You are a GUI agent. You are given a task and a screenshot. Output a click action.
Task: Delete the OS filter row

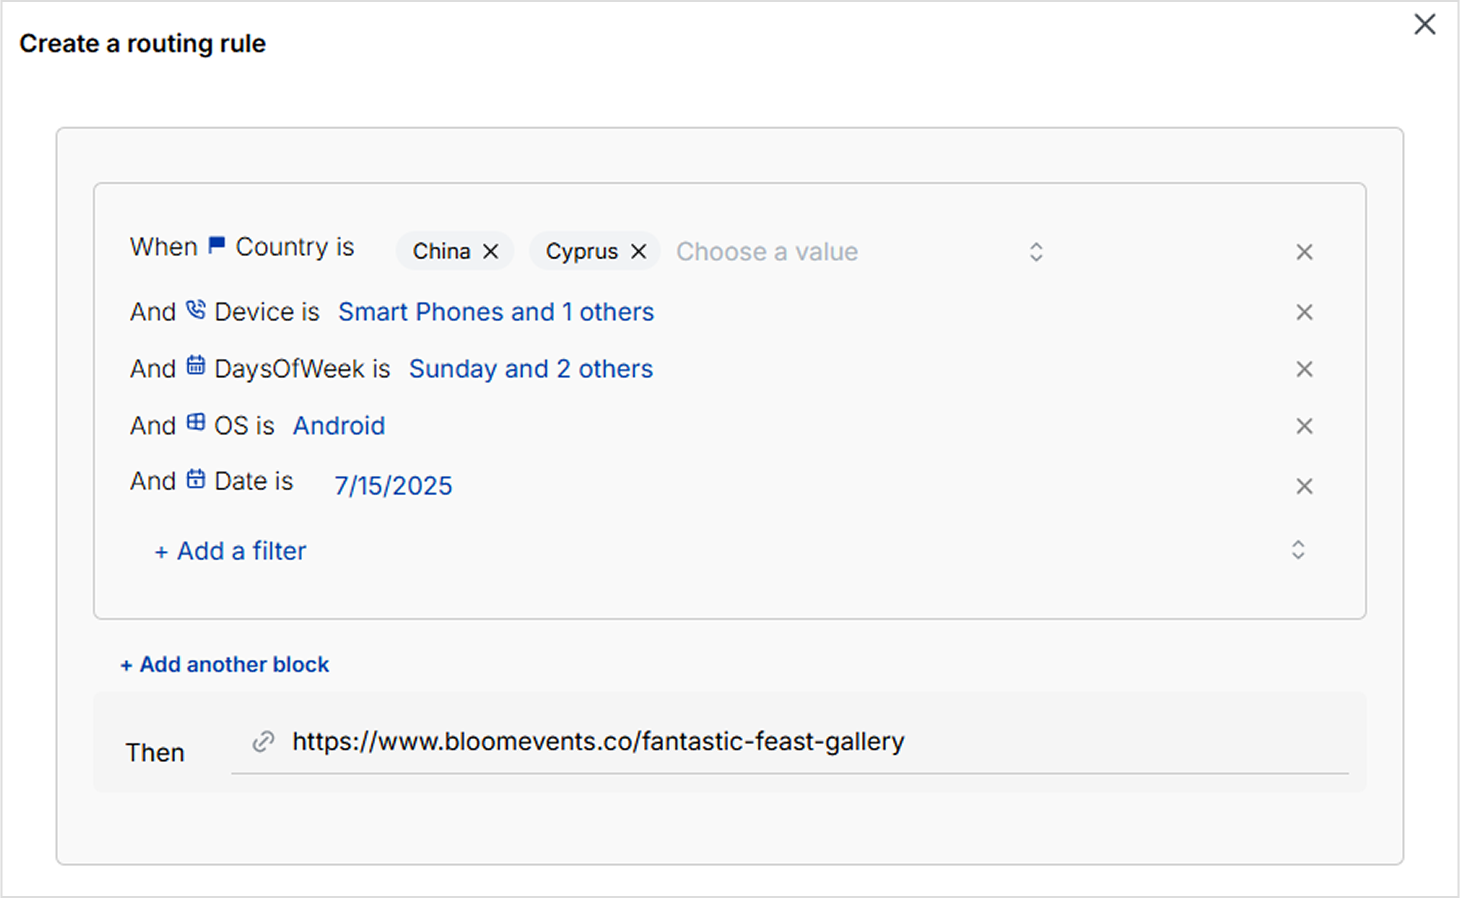[1304, 426]
